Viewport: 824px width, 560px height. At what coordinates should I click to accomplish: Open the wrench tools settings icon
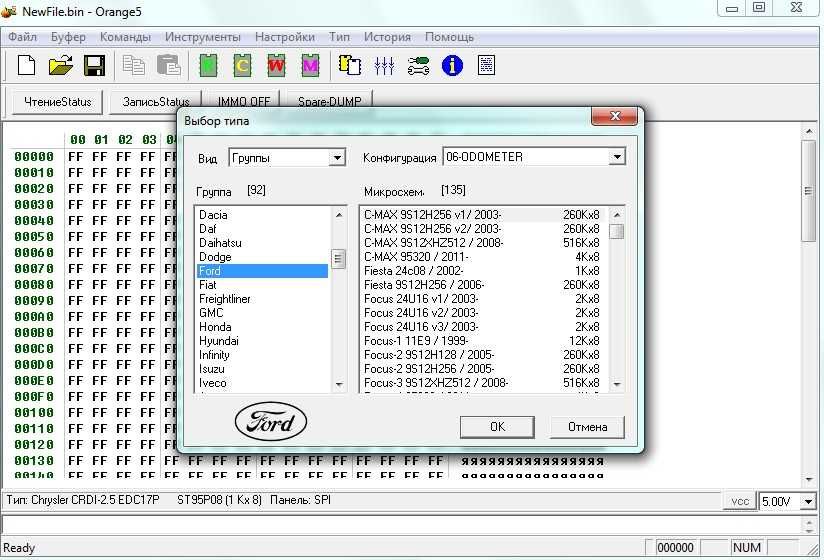418,66
